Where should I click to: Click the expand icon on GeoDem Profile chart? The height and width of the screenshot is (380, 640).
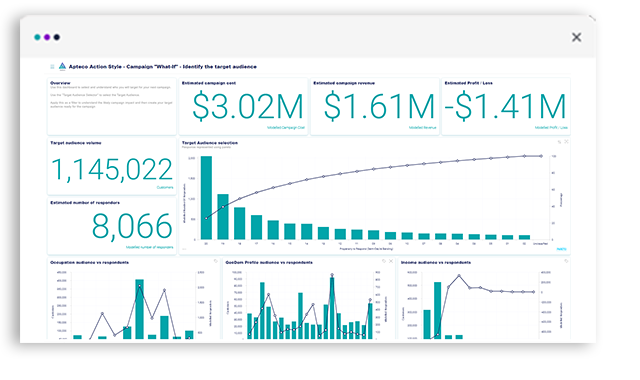[x=391, y=261]
